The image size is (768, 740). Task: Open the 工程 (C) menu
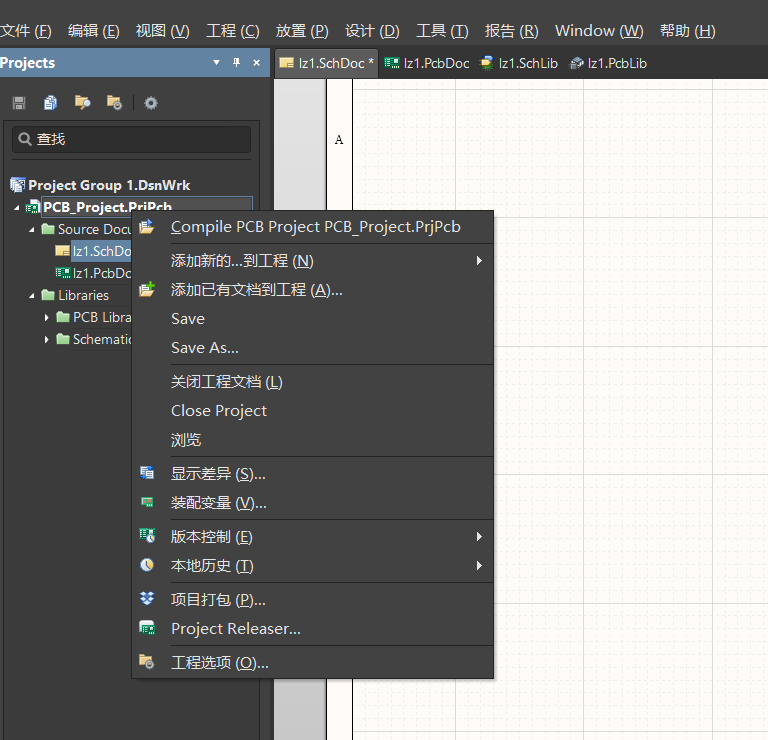[x=233, y=31]
